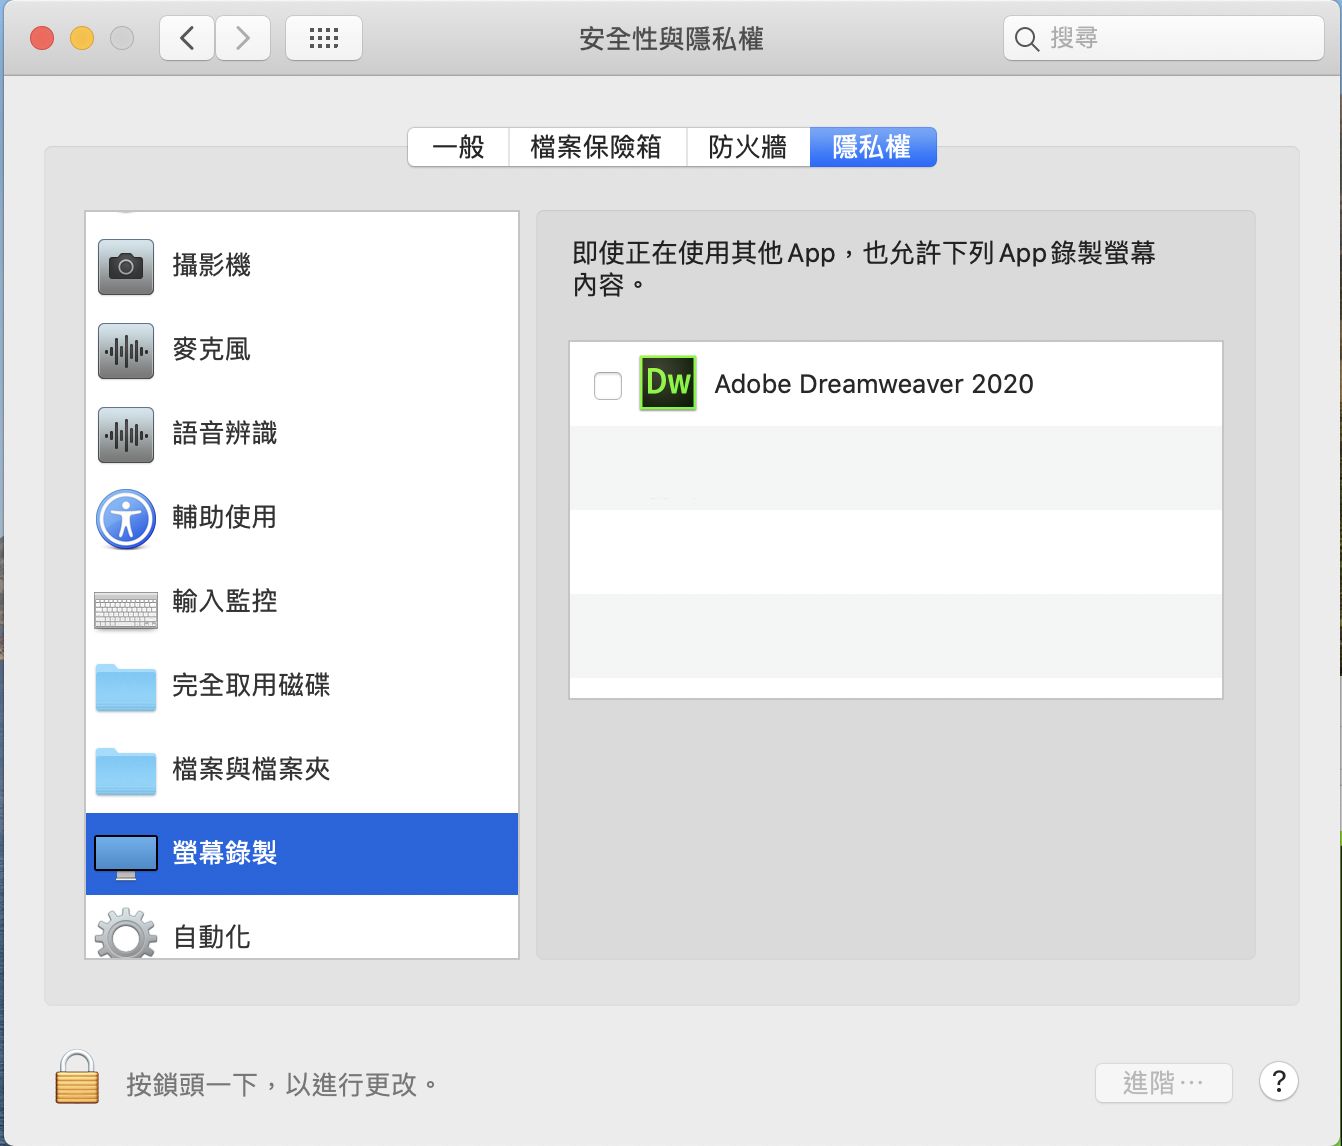
Task: Select the 防火牆 tab
Action: 748,147
